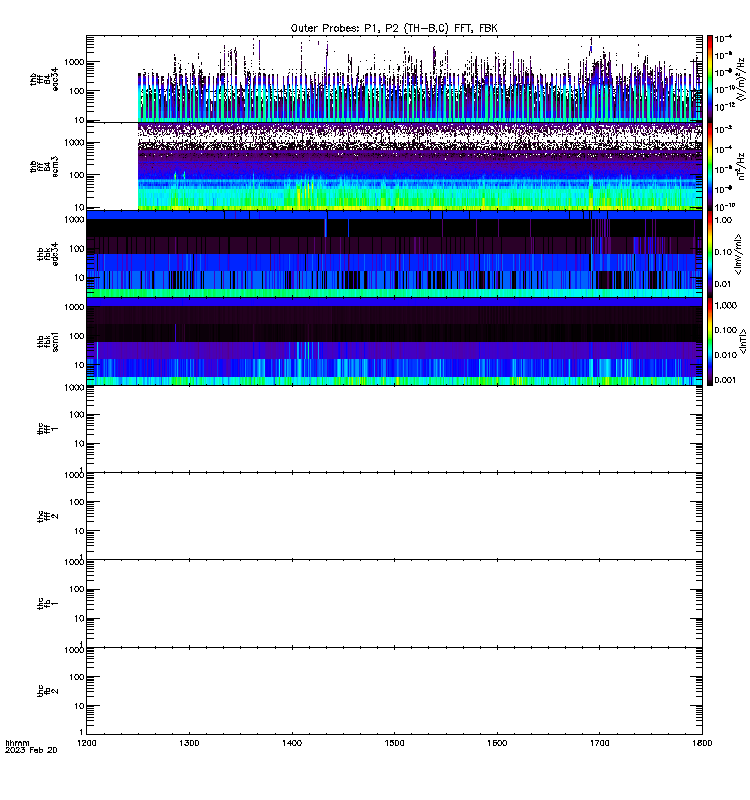
Task: Click the thb fff 64 scm3 spectrogram panel
Action: click(394, 166)
